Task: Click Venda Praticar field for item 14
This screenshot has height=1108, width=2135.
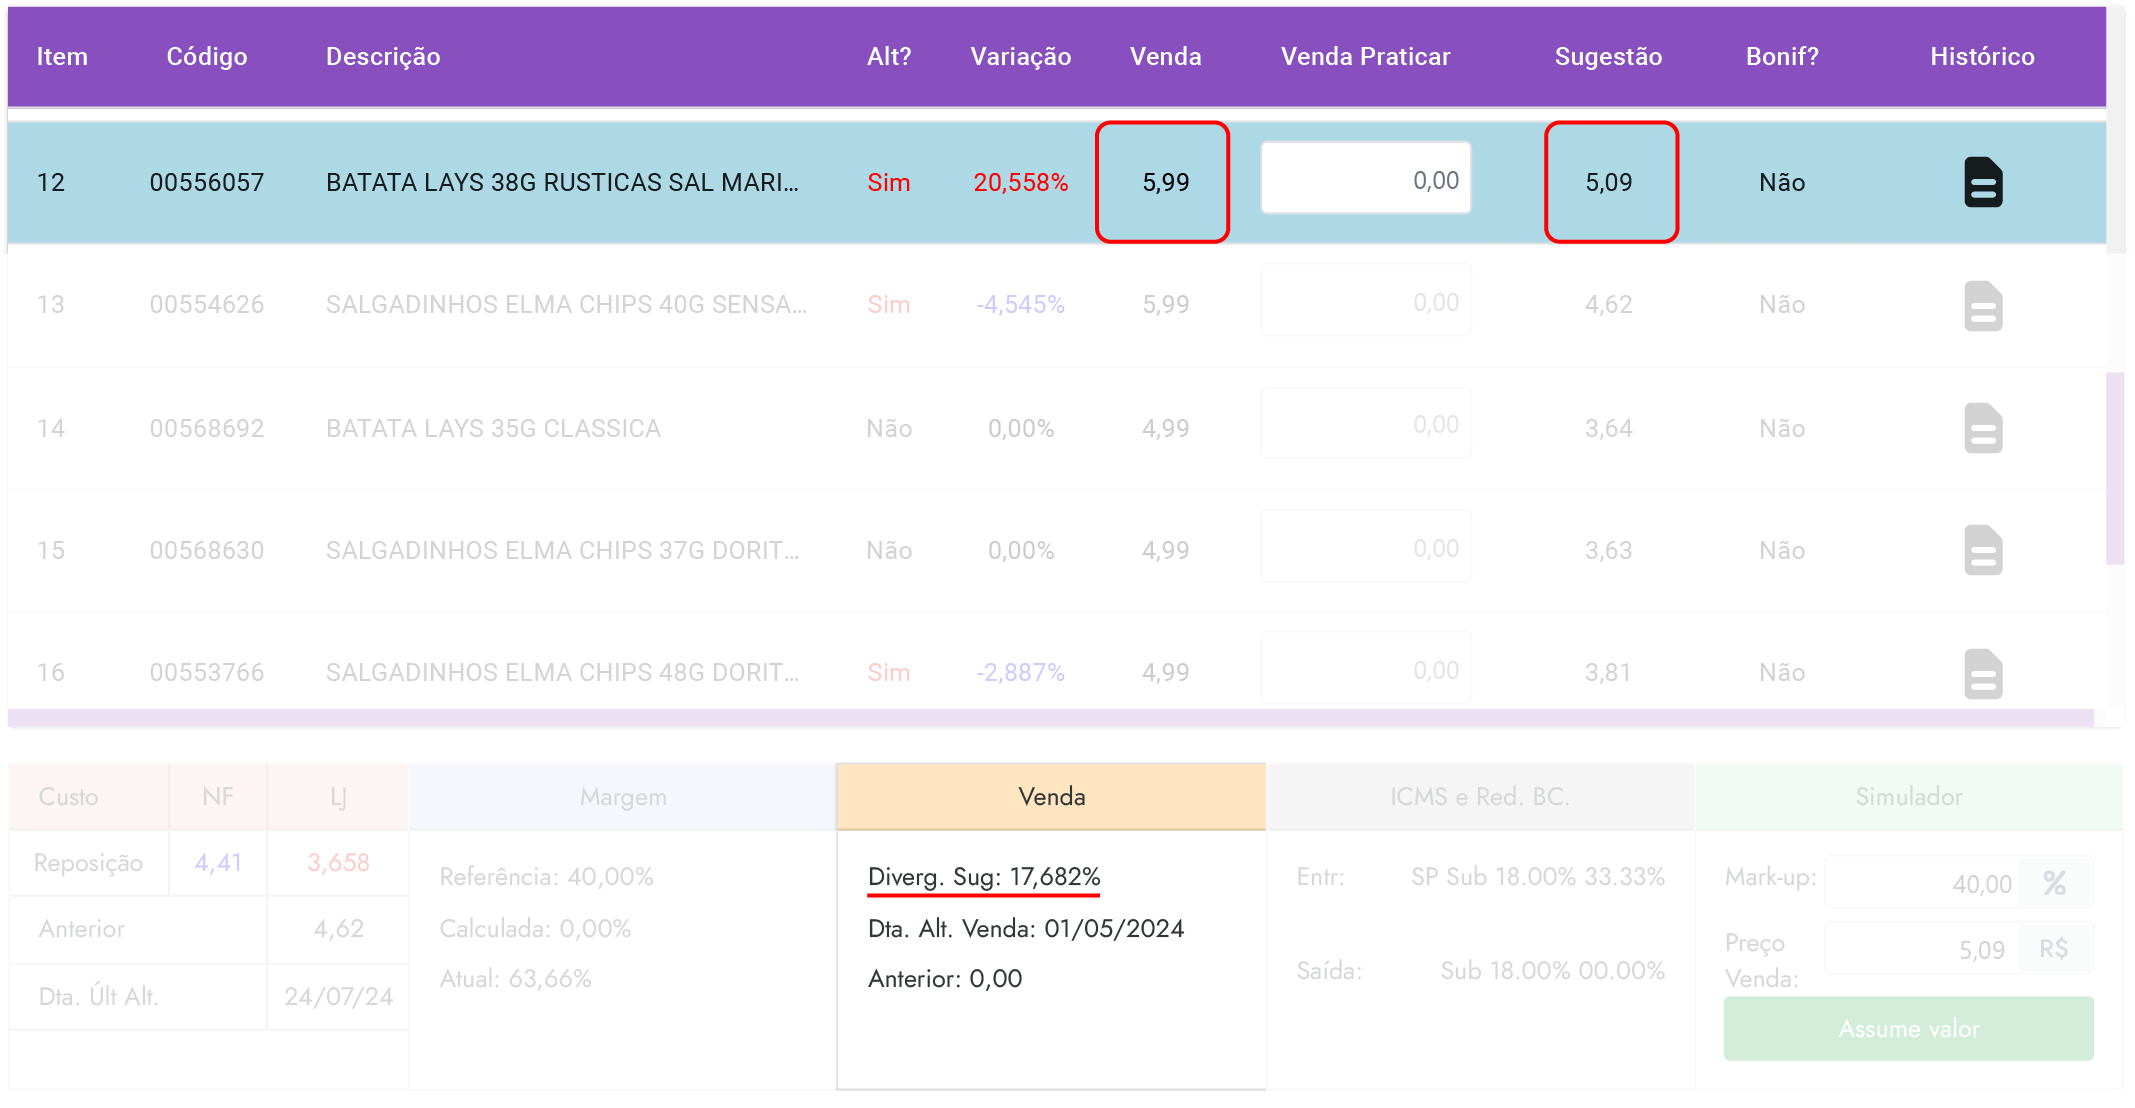Action: 1365,425
